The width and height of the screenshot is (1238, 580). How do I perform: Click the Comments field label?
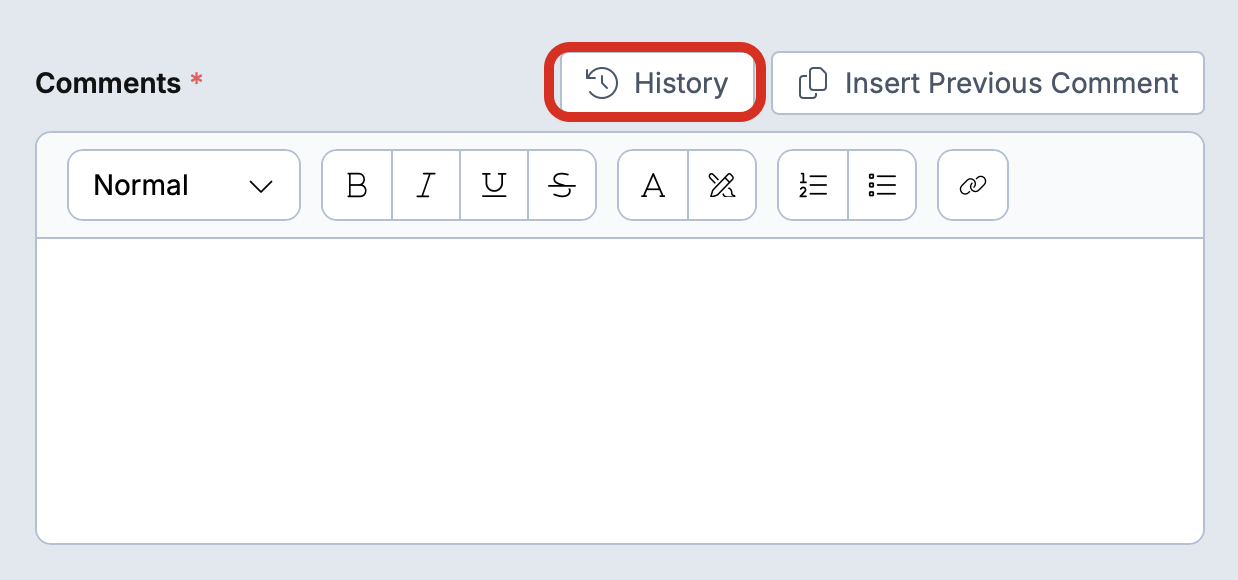pyautogui.click(x=108, y=83)
